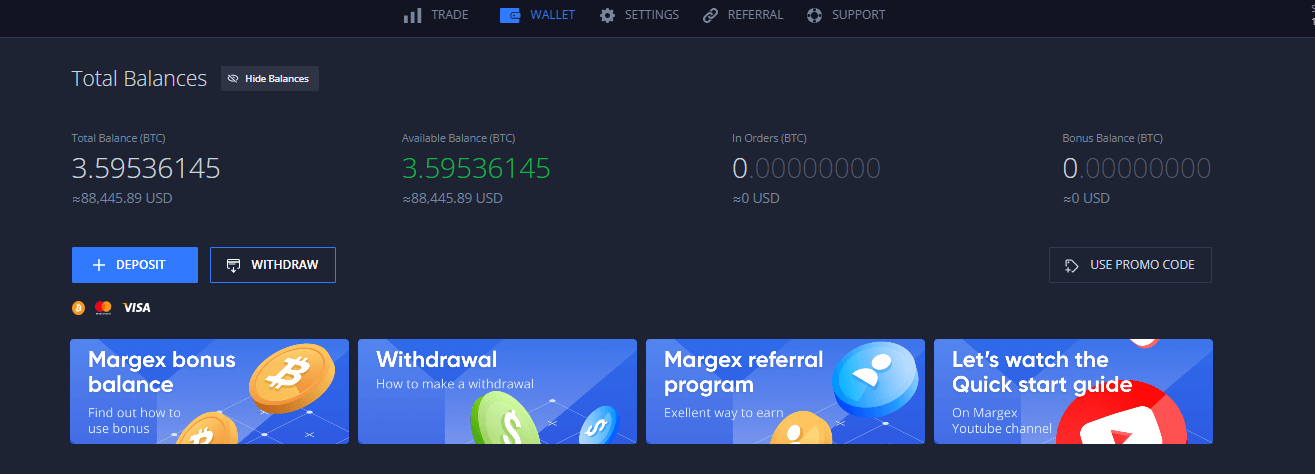Click the Referral chain-link icon
Screen dimensions: 1315x474
(x=710, y=16)
